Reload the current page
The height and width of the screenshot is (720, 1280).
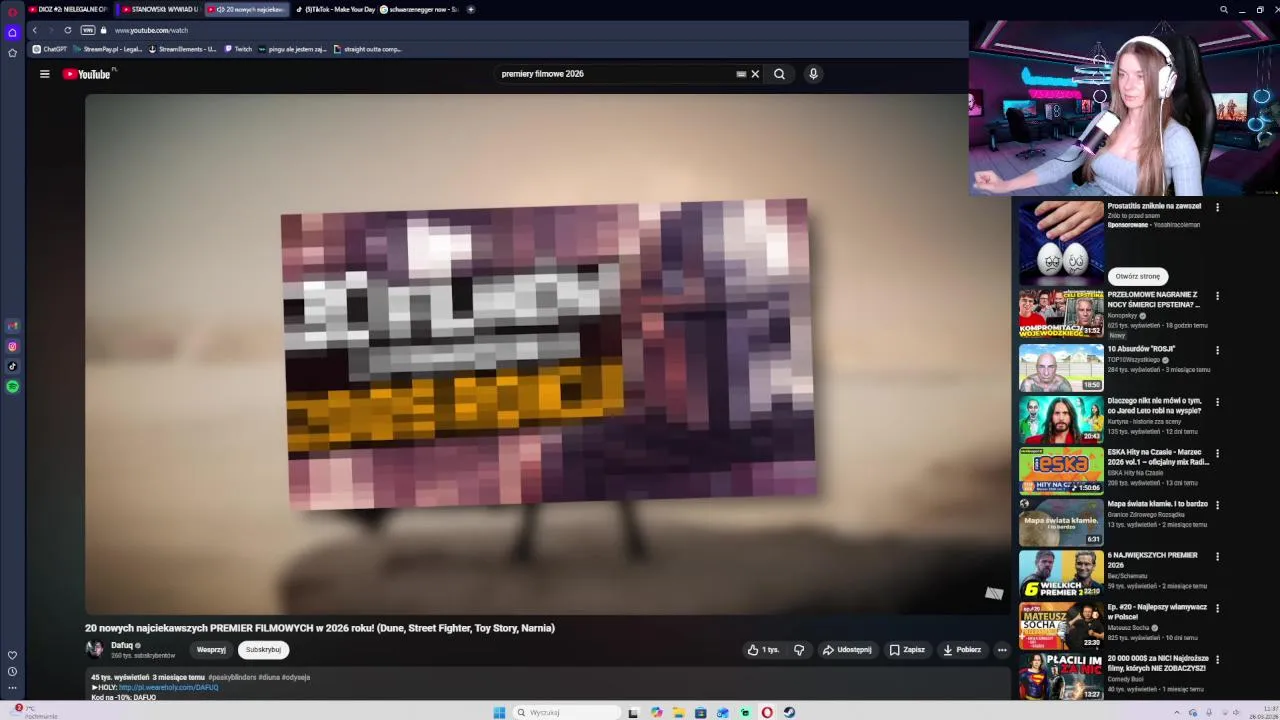(67, 30)
